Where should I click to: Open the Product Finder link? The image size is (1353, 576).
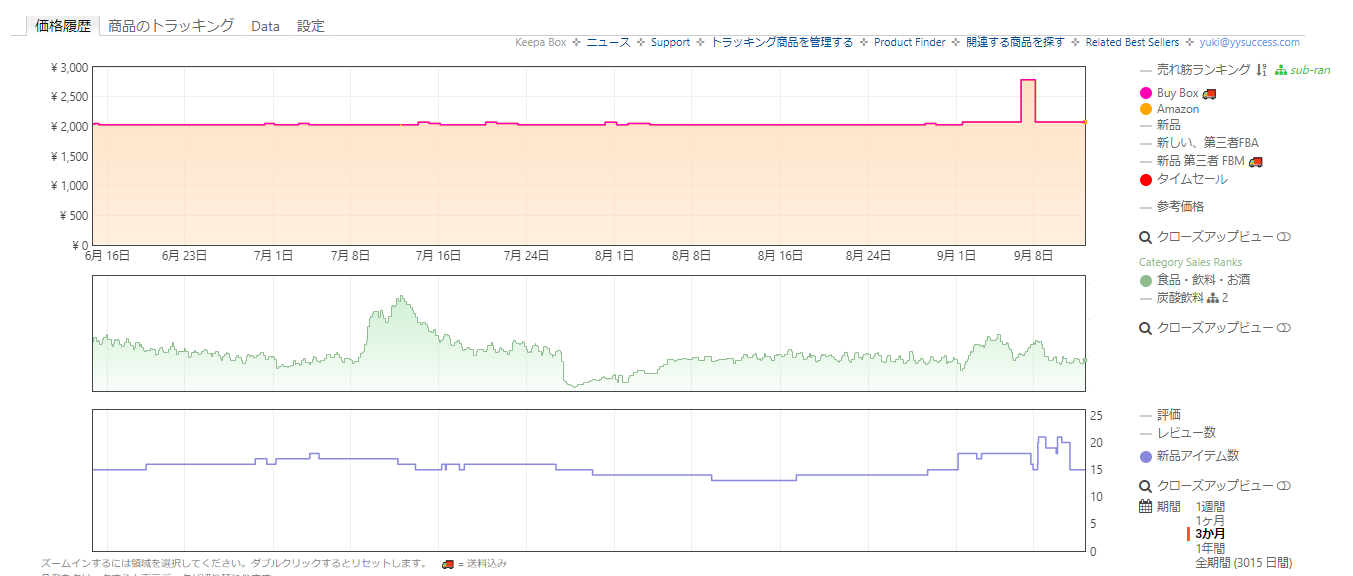pyautogui.click(x=909, y=42)
